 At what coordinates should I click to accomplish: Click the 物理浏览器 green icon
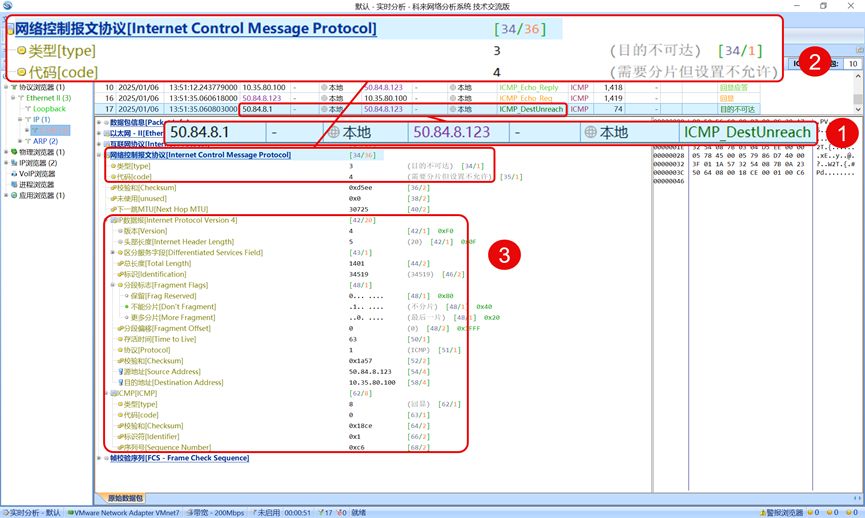pyautogui.click(x=14, y=152)
